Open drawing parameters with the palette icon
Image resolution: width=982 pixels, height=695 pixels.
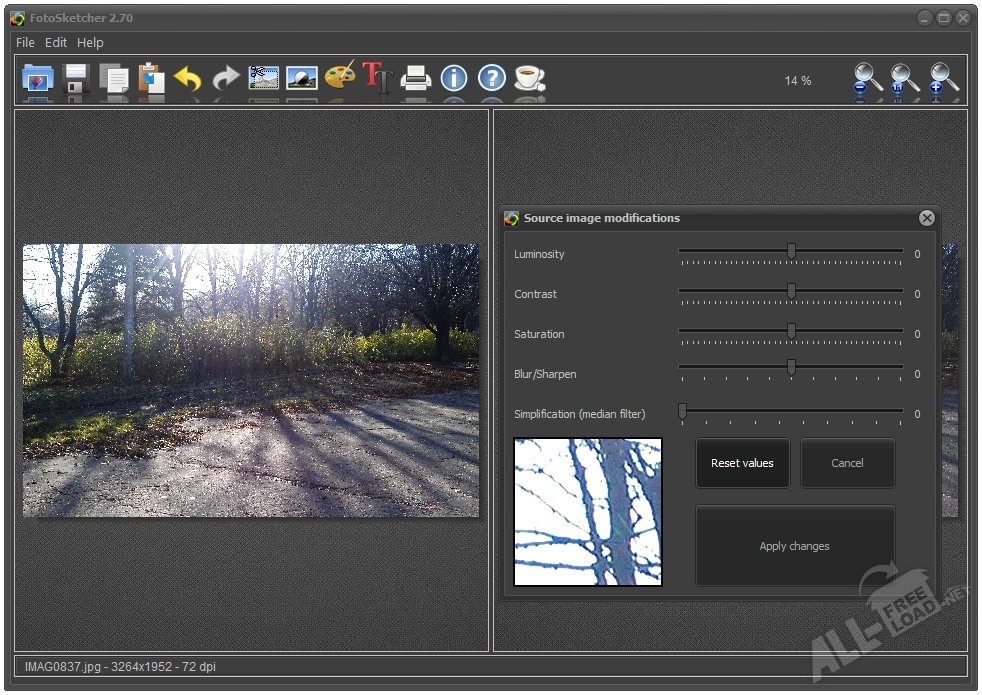click(340, 78)
